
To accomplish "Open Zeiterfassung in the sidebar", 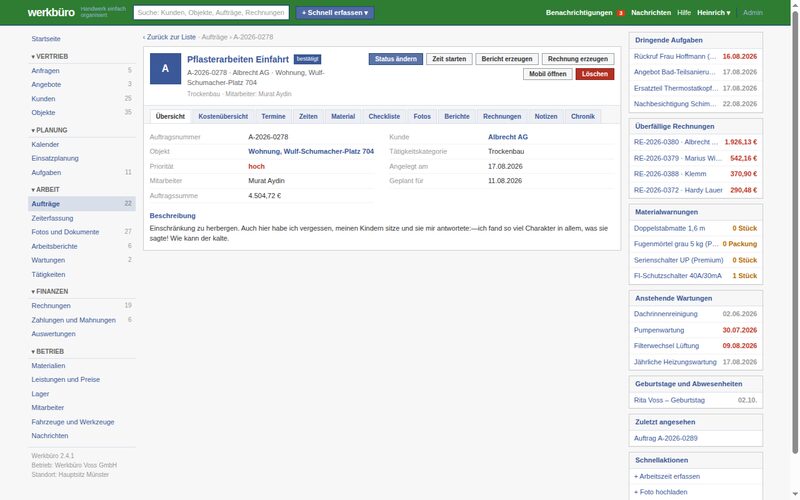I will (82, 218).
